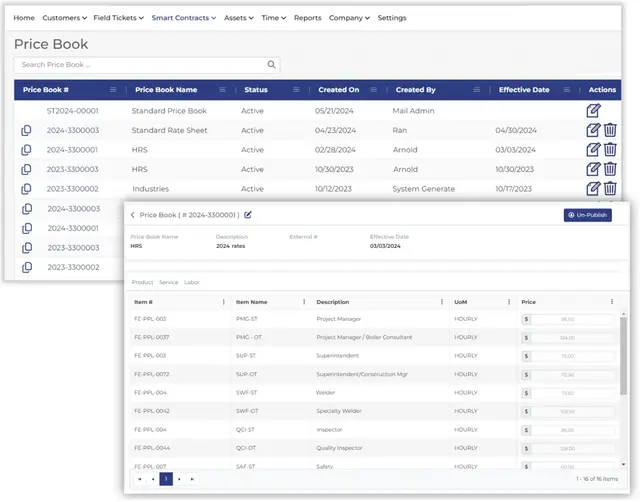Switch to the Product tab

click(142, 282)
